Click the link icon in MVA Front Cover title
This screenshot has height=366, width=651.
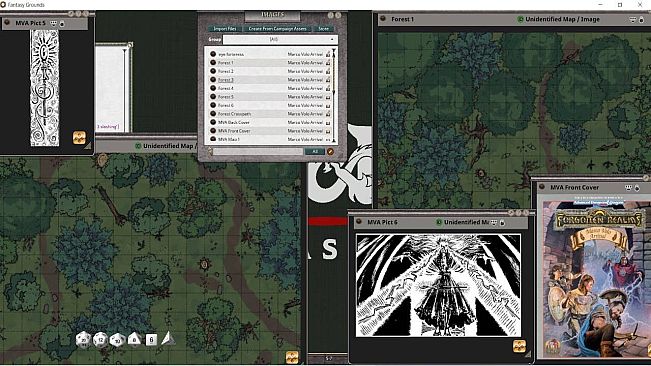(541, 187)
